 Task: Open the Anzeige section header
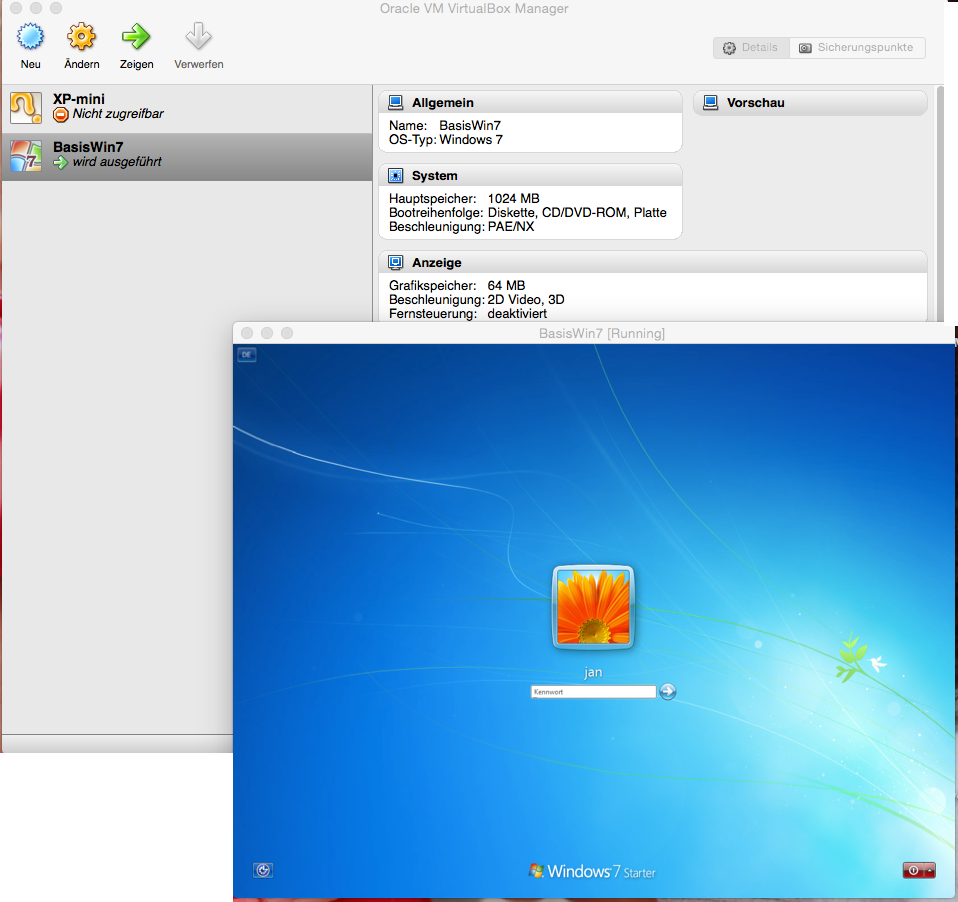click(653, 262)
